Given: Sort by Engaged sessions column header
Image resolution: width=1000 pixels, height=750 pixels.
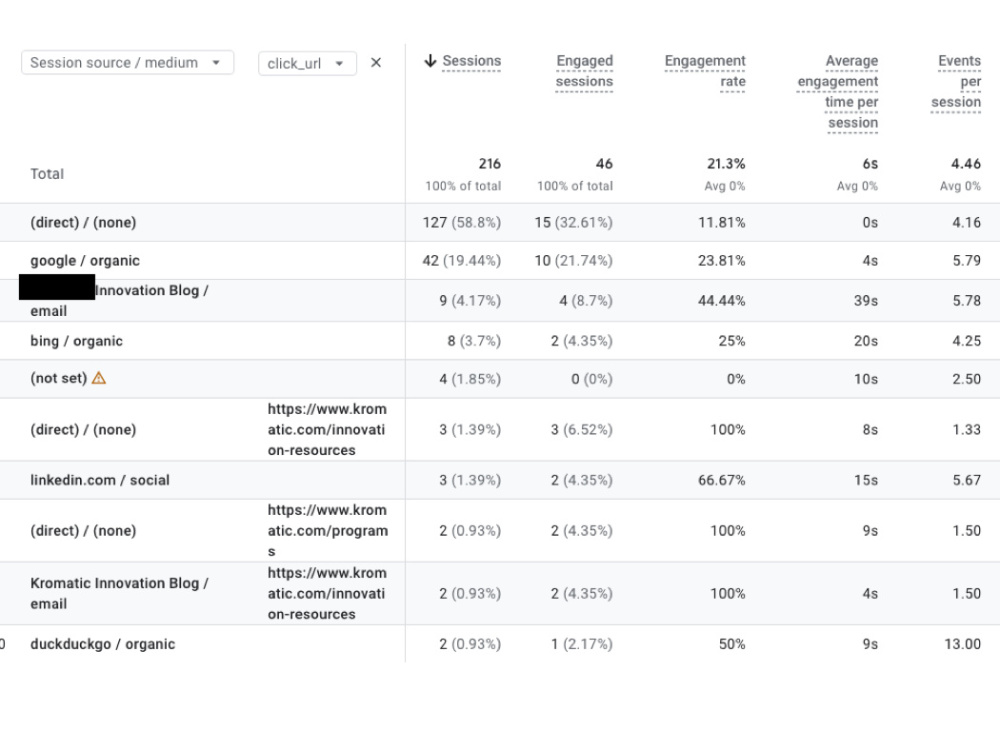Looking at the screenshot, I should click(584, 71).
